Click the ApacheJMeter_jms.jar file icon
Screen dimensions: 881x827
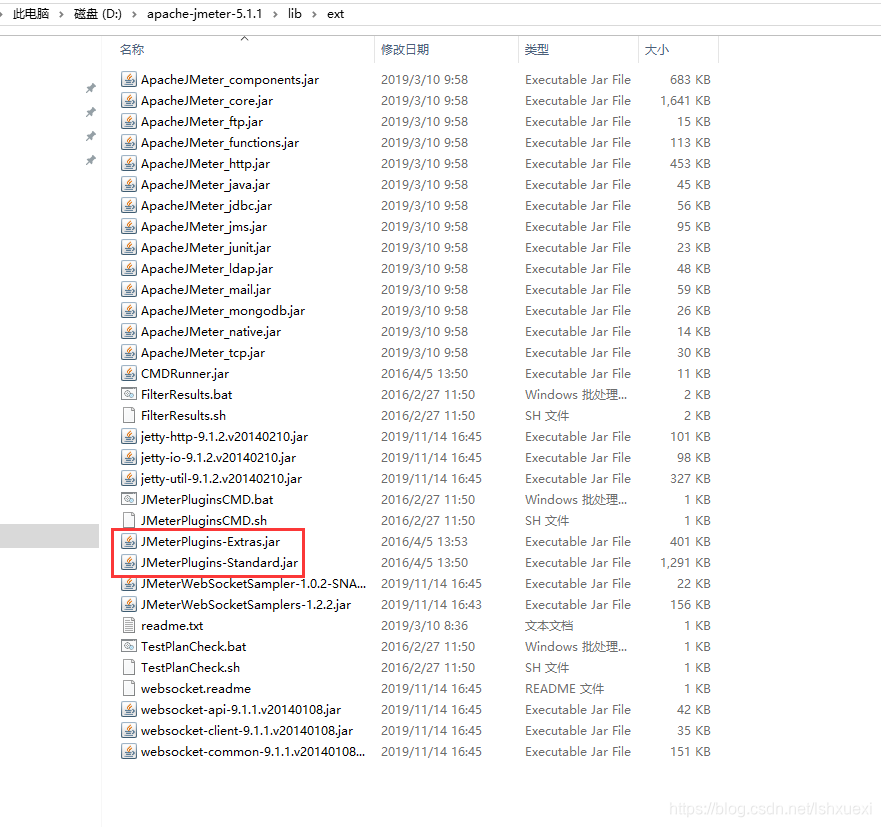point(129,226)
